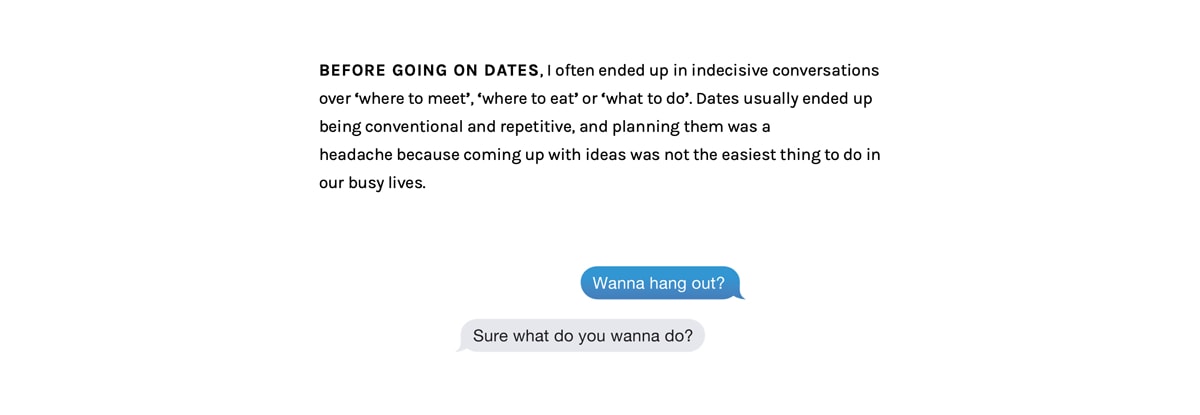Click the tail of the blue message bubble
The image size is (1200, 415).
[x=740, y=295]
